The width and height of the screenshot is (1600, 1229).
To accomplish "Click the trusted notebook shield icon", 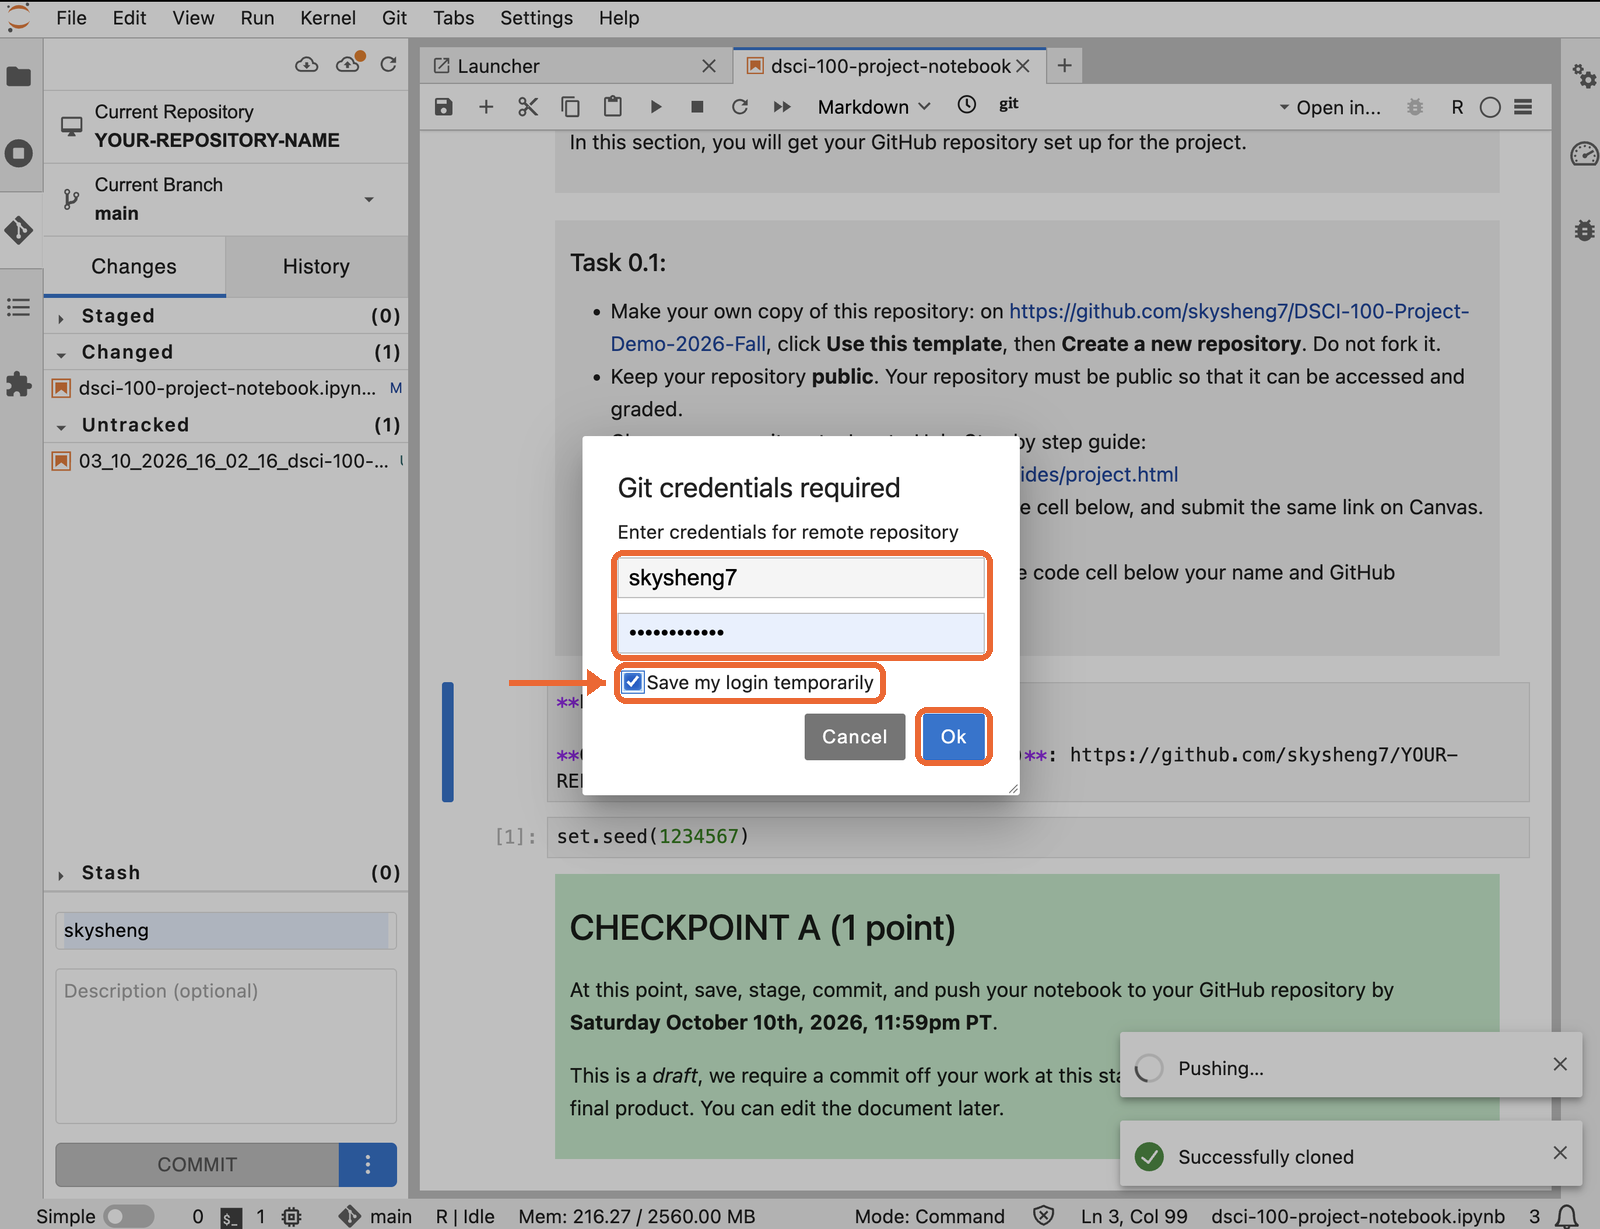I will pos(1043,1216).
